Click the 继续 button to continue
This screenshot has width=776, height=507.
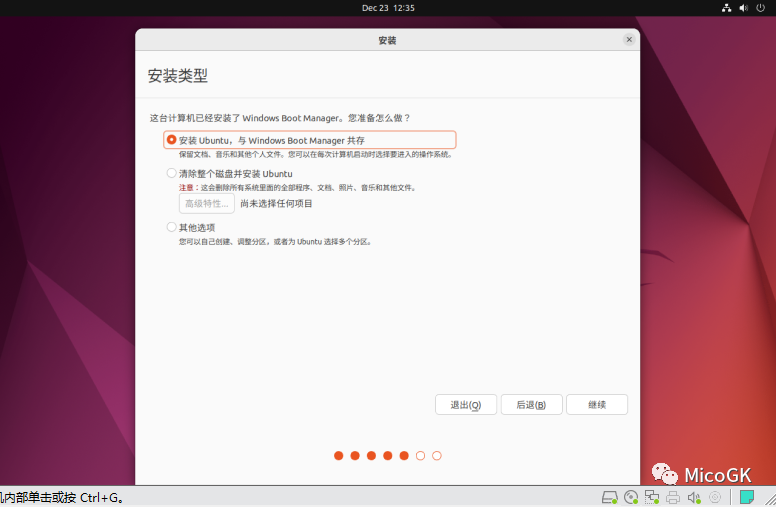[597, 405]
